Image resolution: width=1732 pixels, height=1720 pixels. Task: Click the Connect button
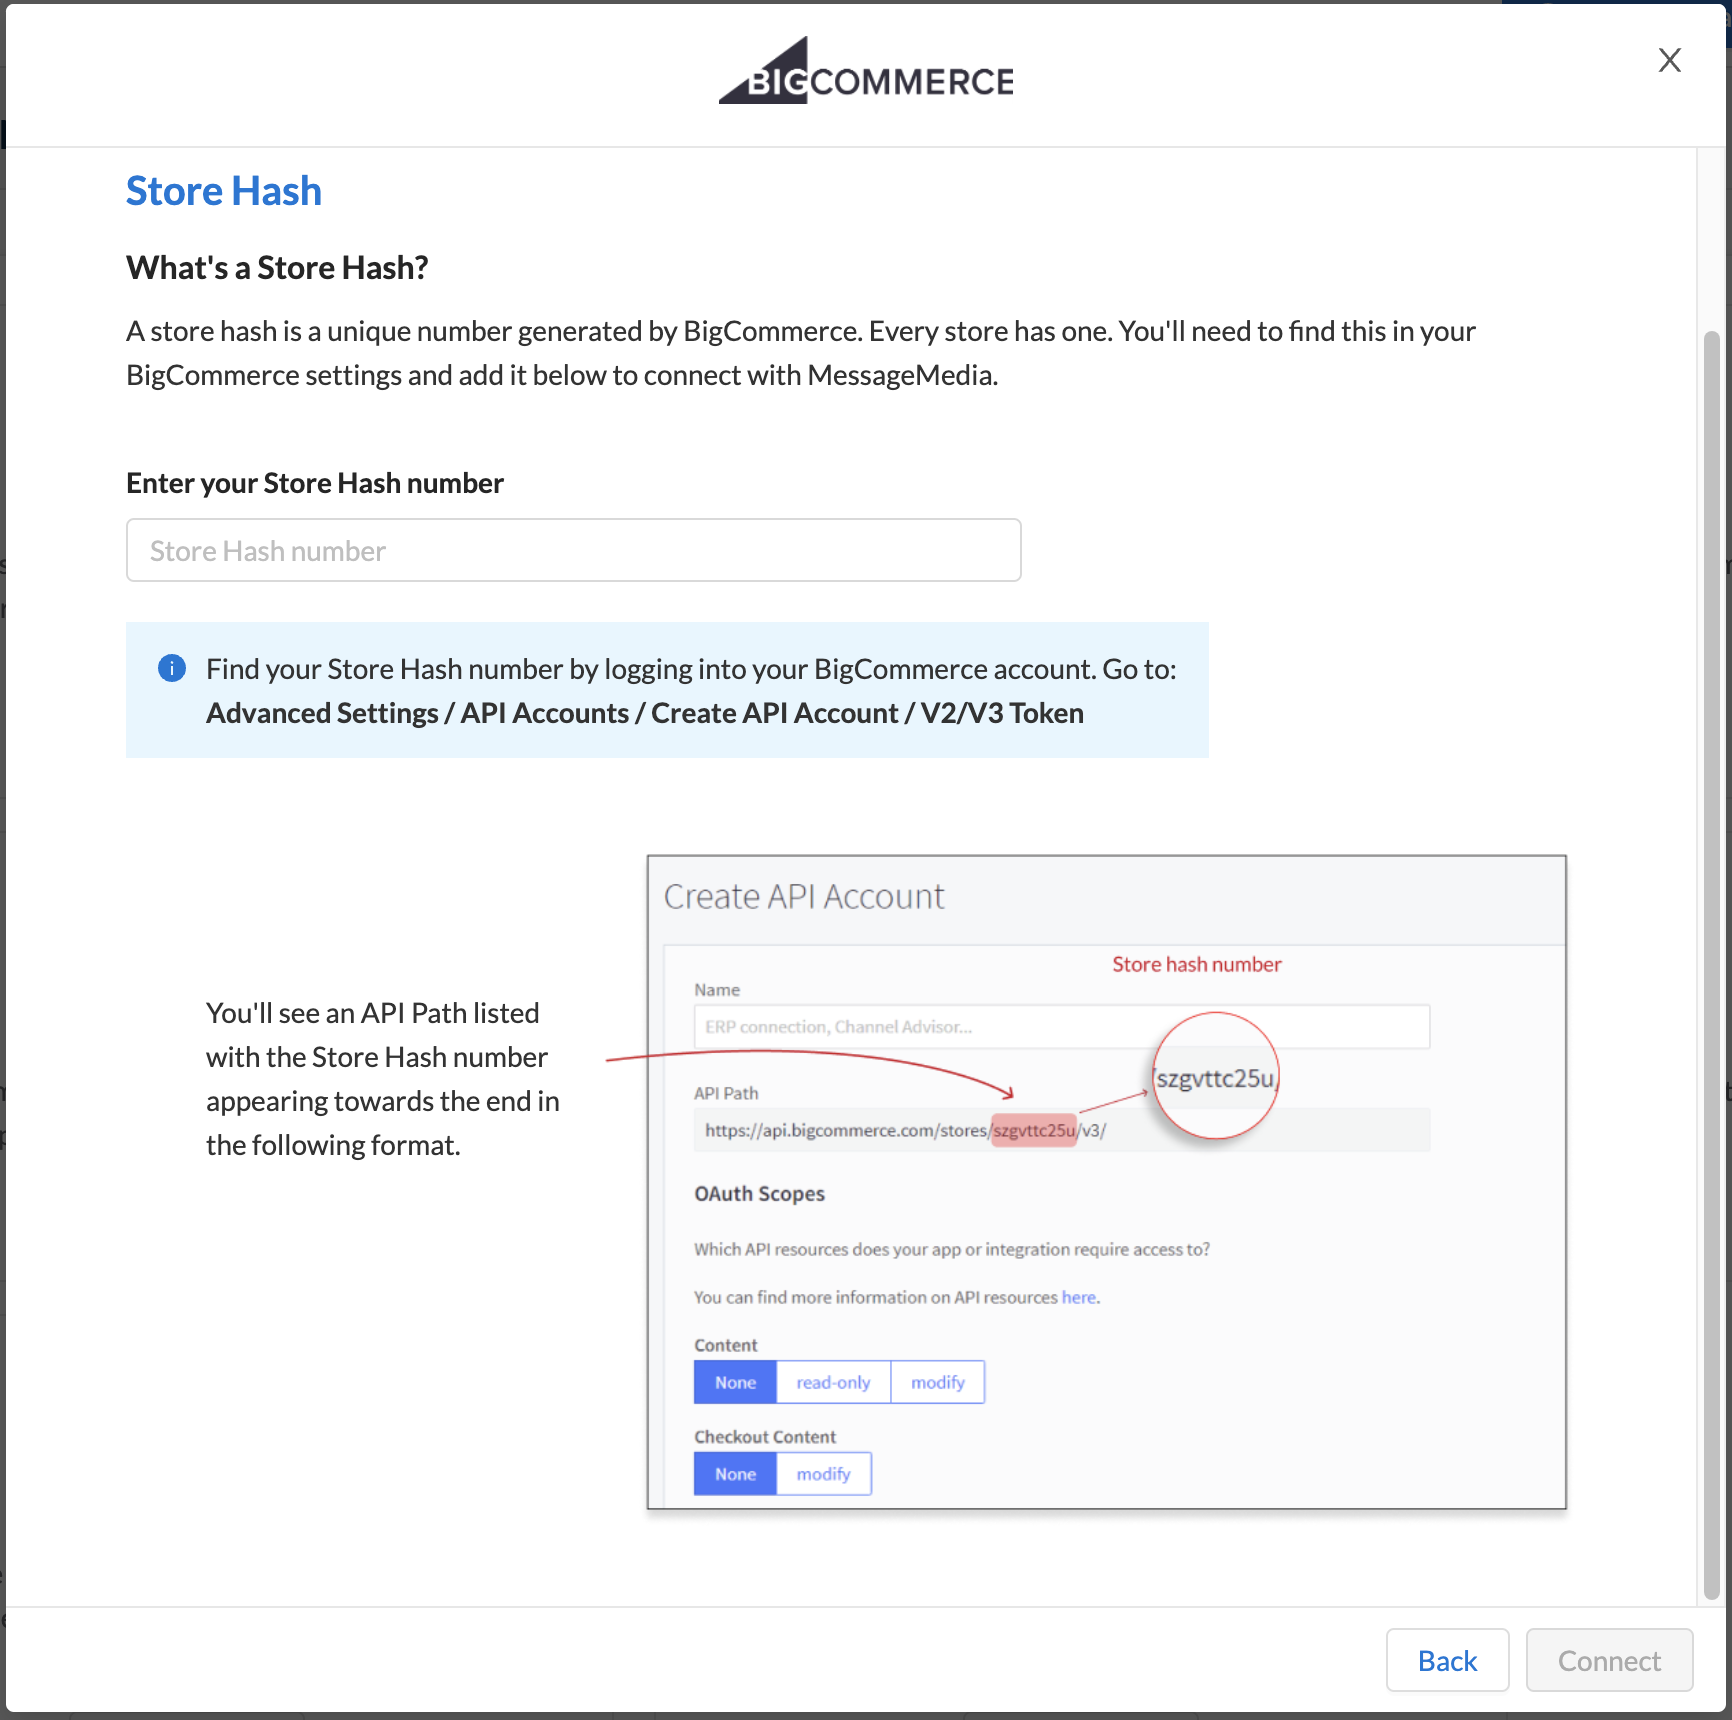click(1609, 1660)
